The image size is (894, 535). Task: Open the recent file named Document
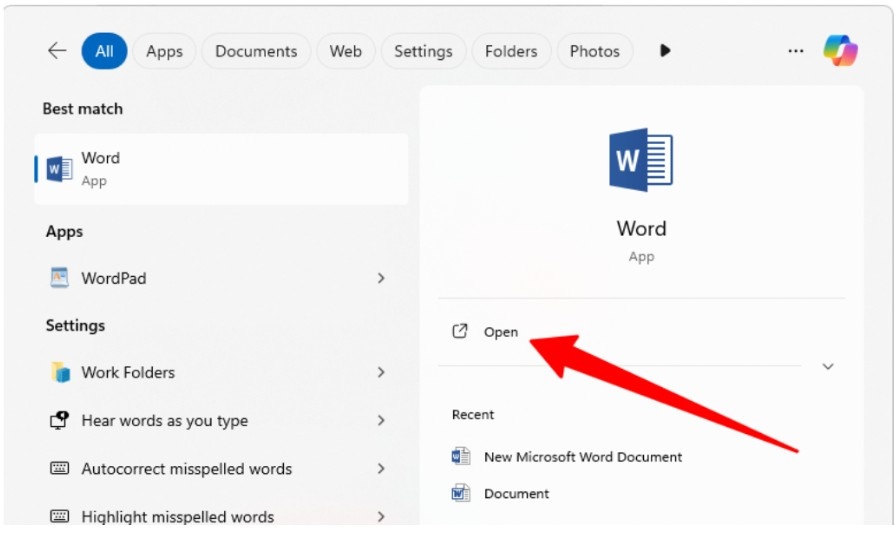click(x=517, y=493)
